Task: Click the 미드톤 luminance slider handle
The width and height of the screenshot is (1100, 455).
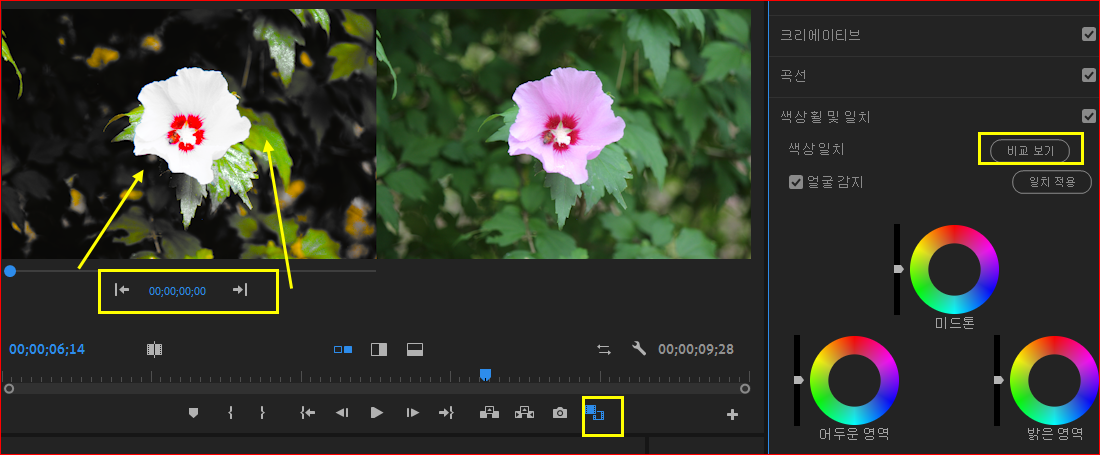Action: click(x=898, y=269)
